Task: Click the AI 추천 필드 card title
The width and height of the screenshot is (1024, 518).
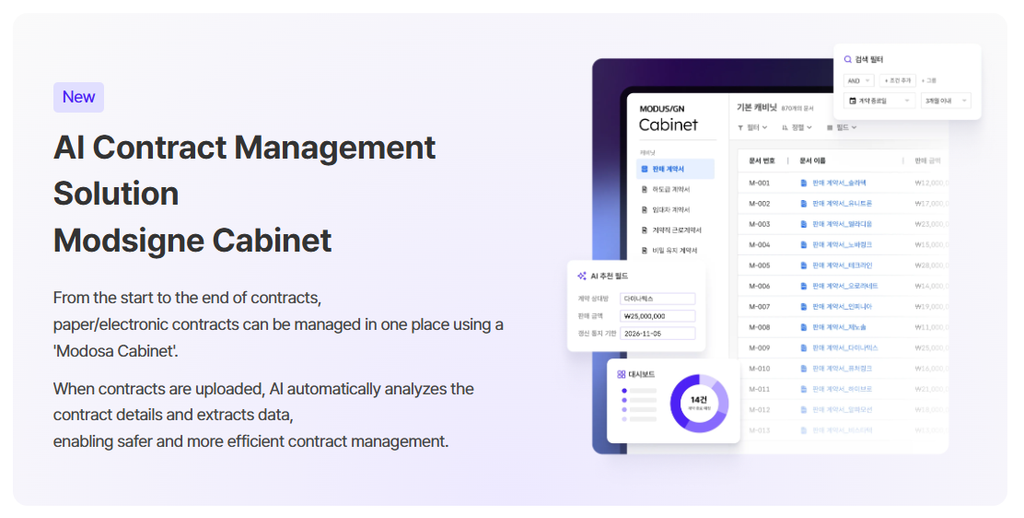Action: pyautogui.click(x=609, y=276)
